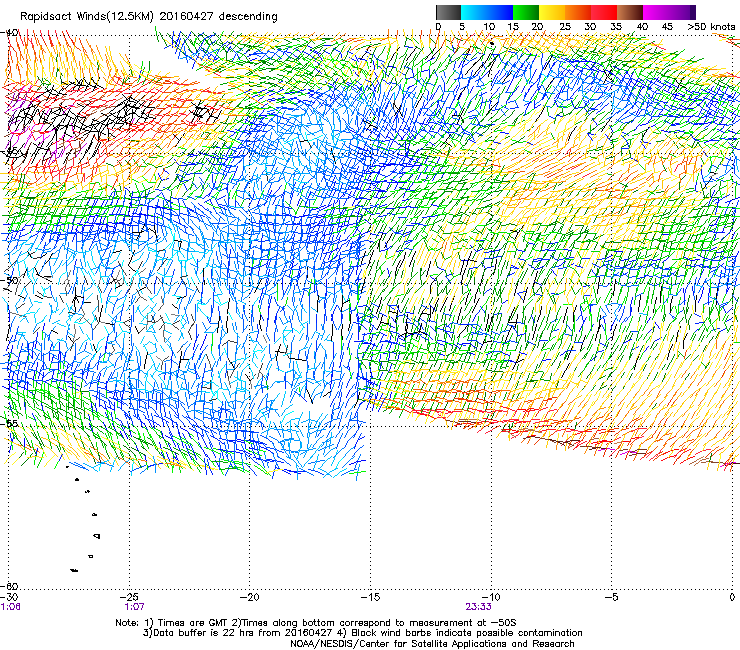This screenshot has height=650, width=740.
Task: Click the 0 longitude axis label
Action: pos(732,597)
